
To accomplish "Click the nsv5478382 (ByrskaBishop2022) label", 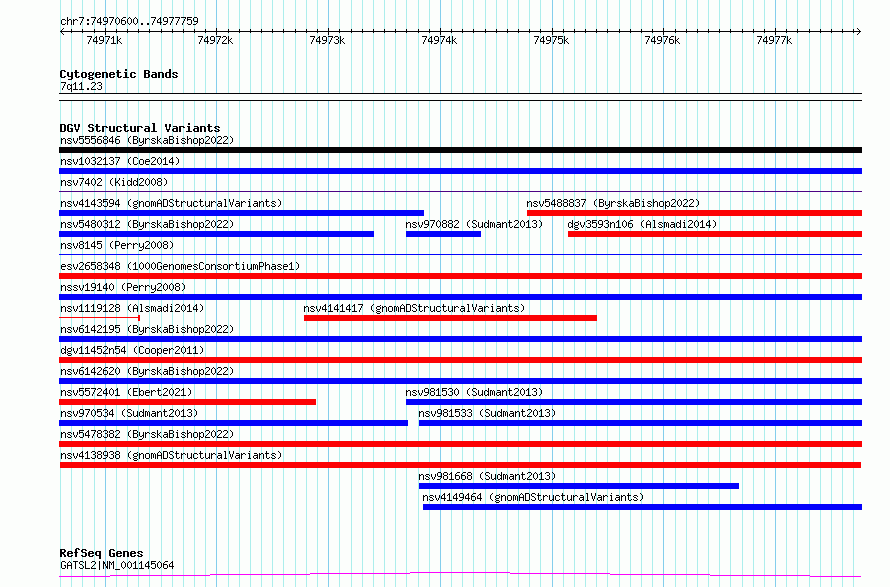I will pyautogui.click(x=147, y=434).
